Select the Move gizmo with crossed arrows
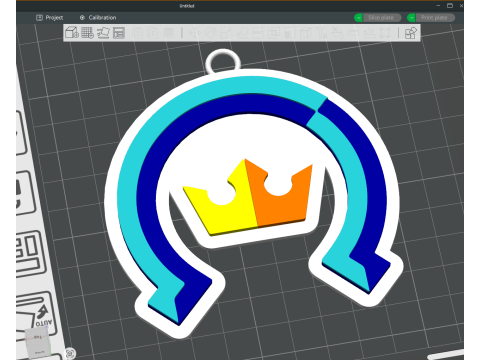The image size is (480, 360). pos(195,33)
